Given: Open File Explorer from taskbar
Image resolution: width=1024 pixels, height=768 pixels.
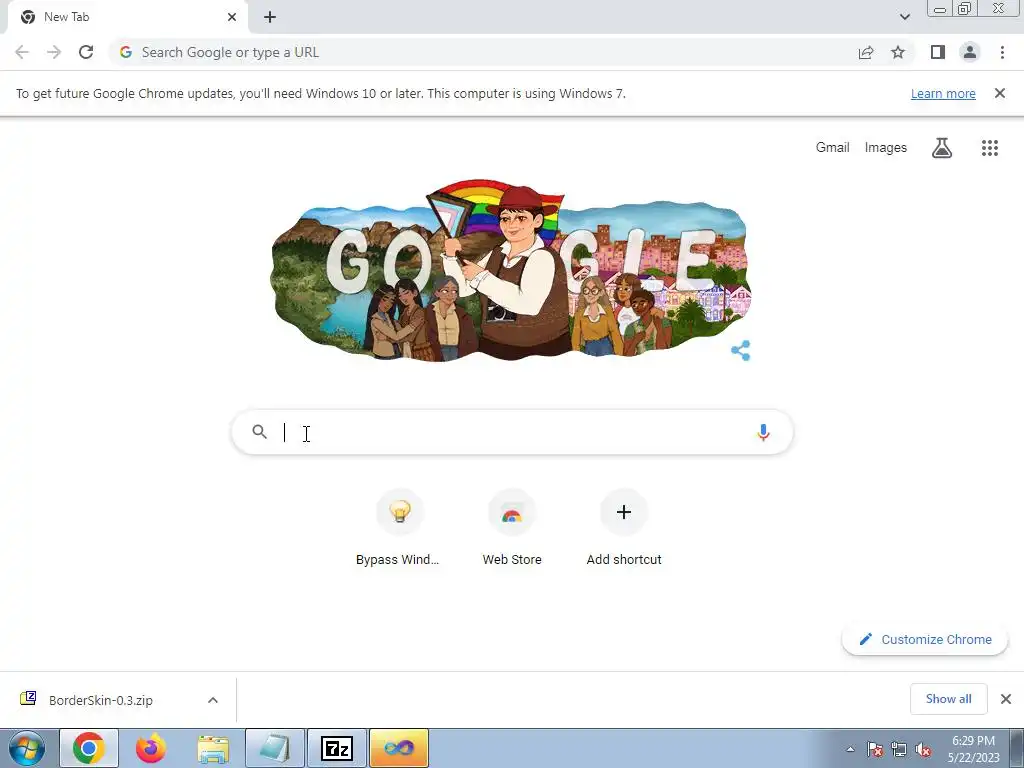Looking at the screenshot, I should pyautogui.click(x=213, y=748).
